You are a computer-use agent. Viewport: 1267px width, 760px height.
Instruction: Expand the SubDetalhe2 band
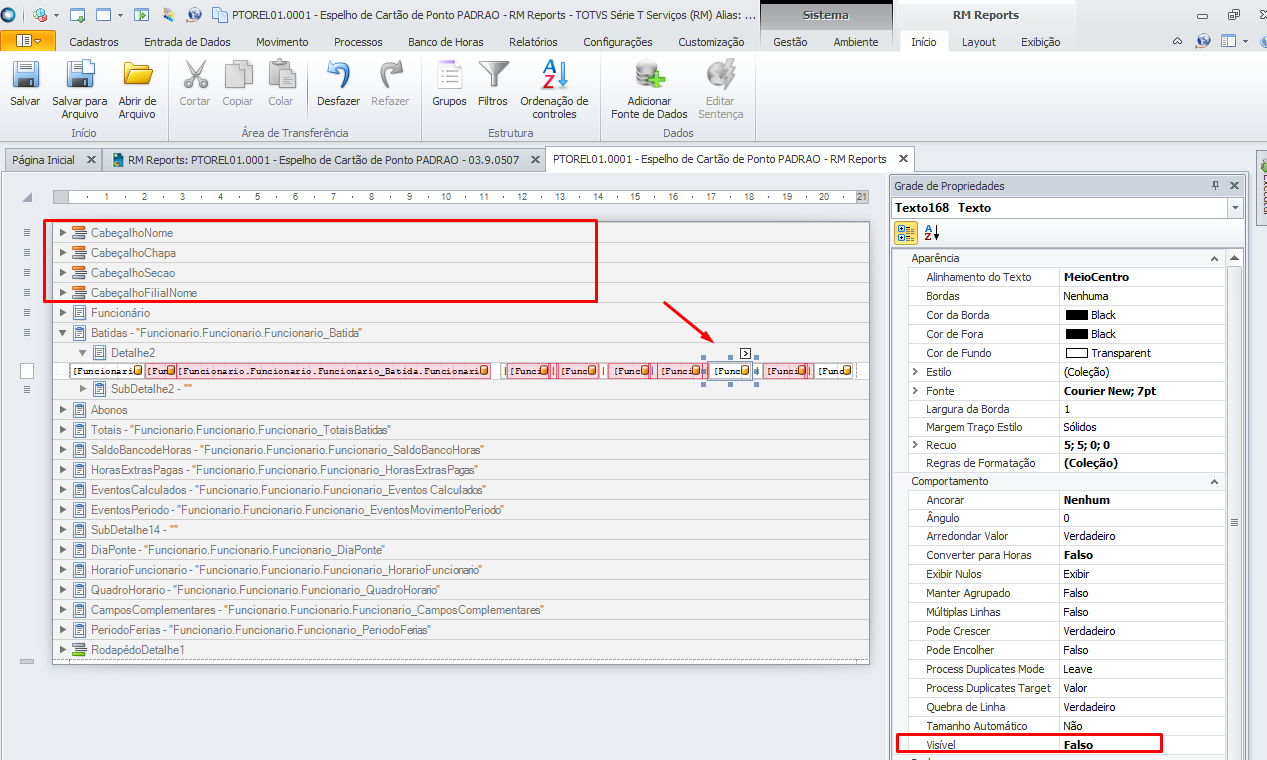coord(83,389)
